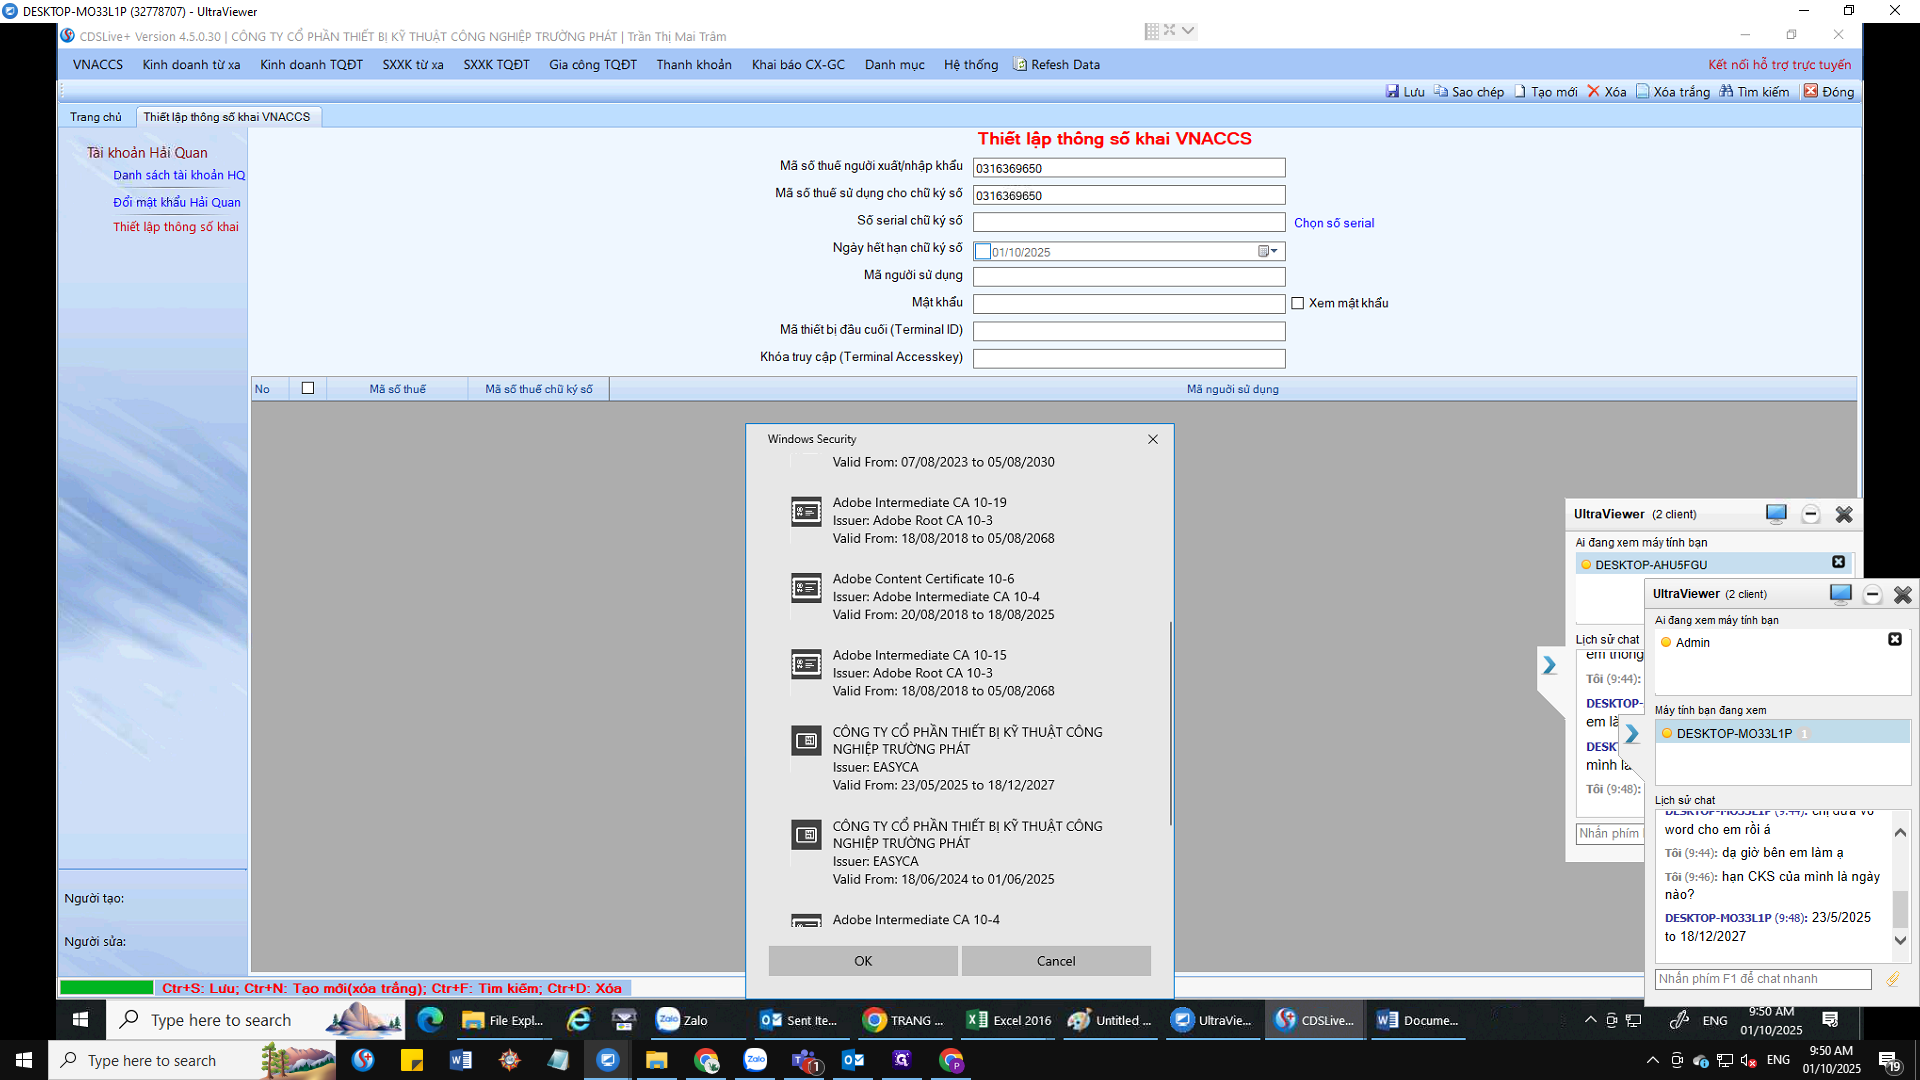
Task: Toggle the Ngày hết hạn date checkbox
Action: (x=983, y=252)
